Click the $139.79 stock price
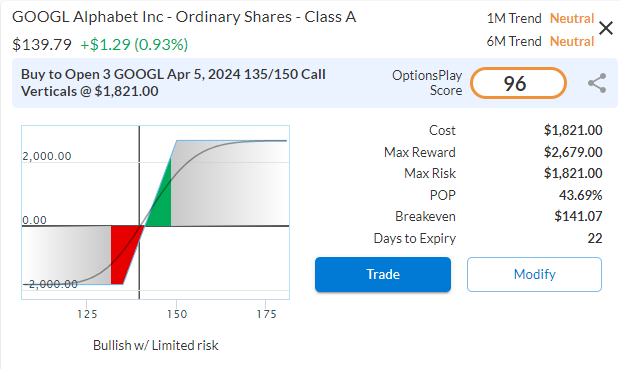Viewport: 620px width, 369px height. (42, 44)
